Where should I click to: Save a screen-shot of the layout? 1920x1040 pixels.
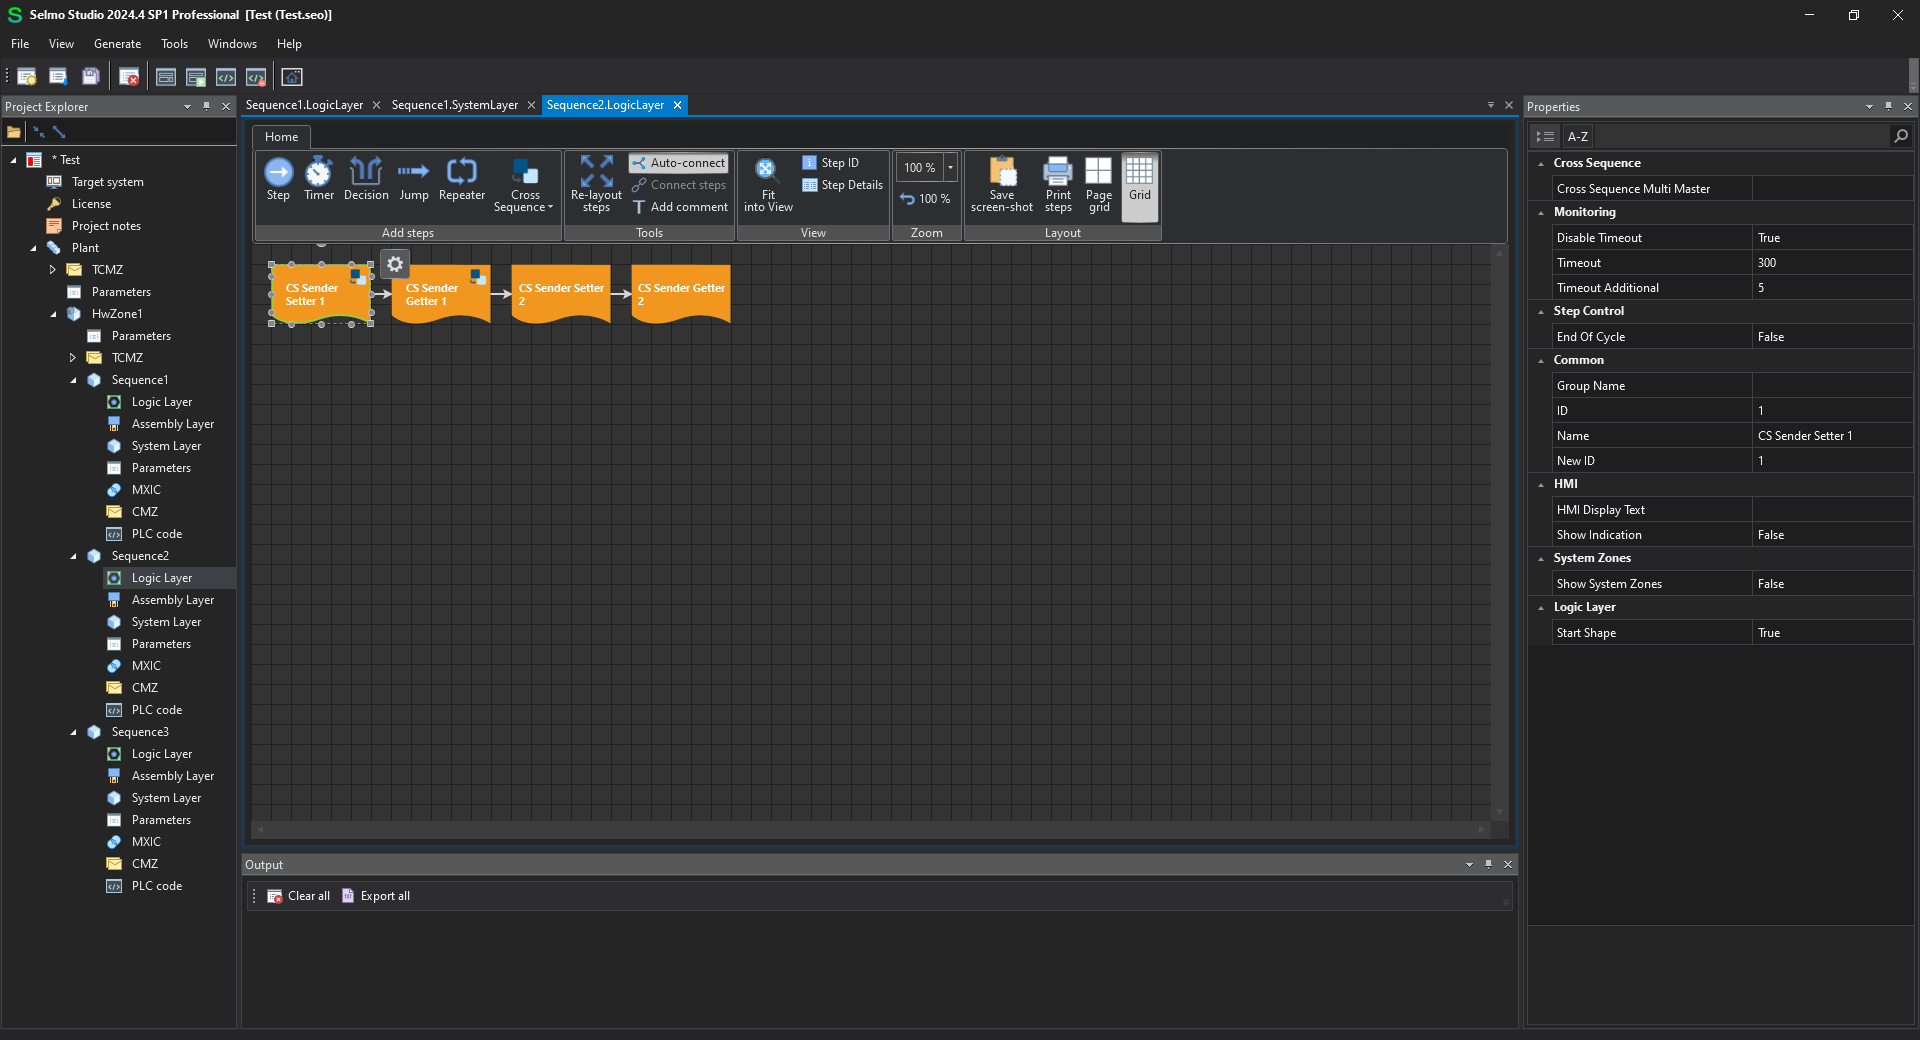[x=1001, y=185]
